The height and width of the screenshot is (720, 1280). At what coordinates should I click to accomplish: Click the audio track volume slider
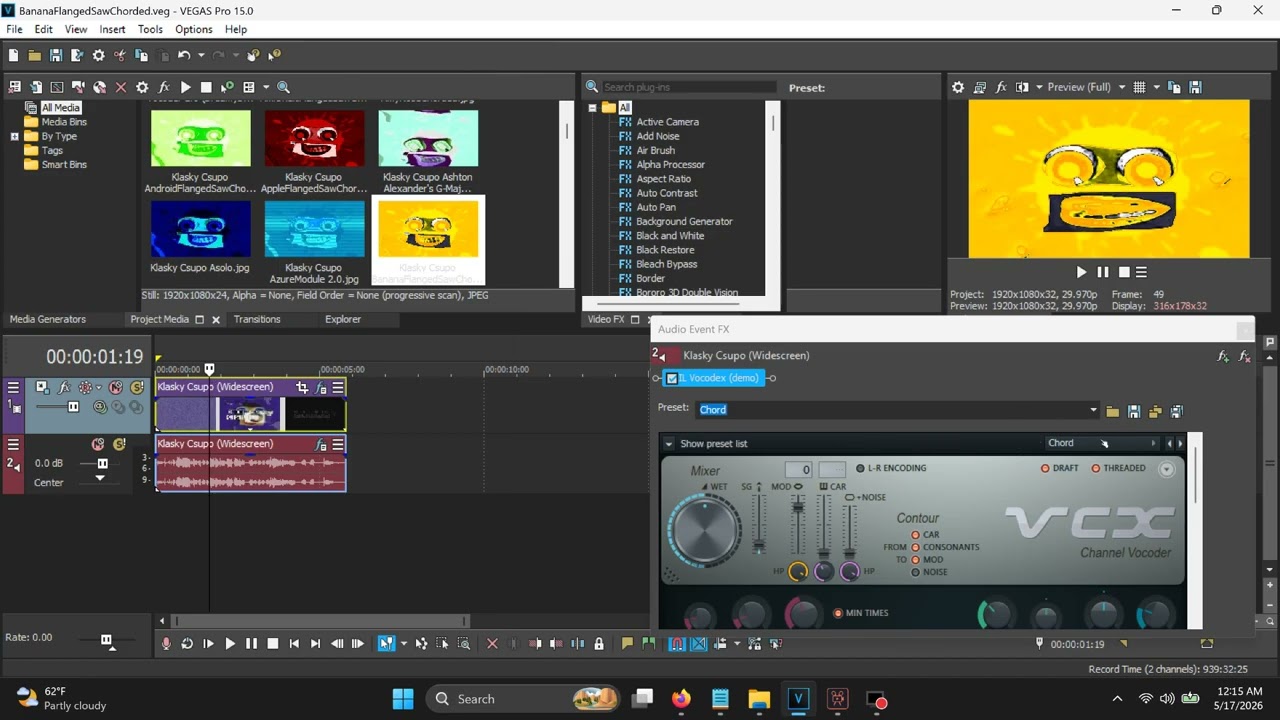click(102, 464)
